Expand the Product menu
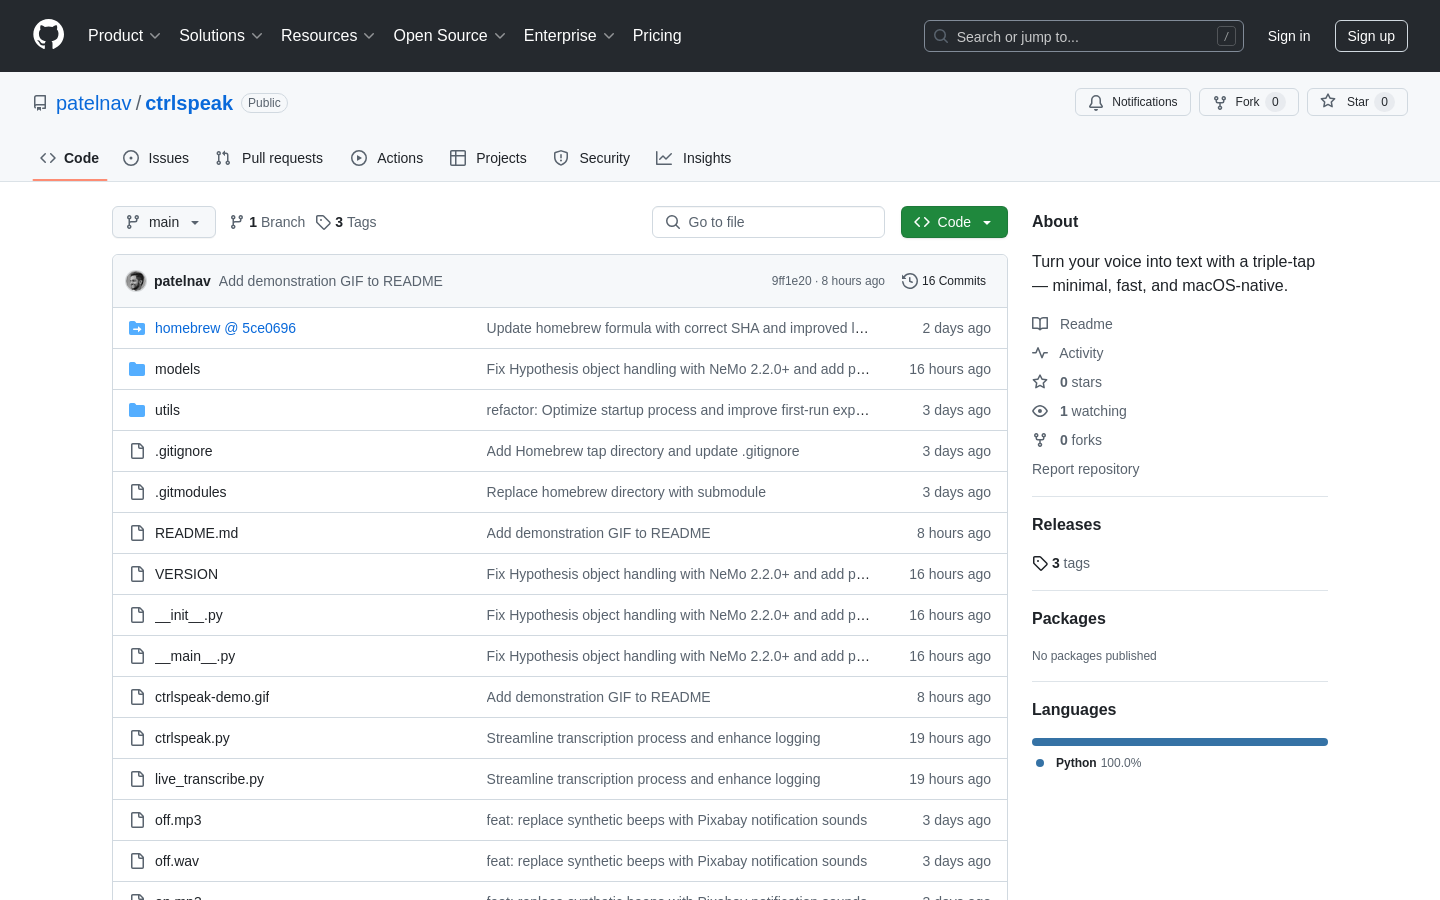This screenshot has width=1440, height=900. click(124, 36)
